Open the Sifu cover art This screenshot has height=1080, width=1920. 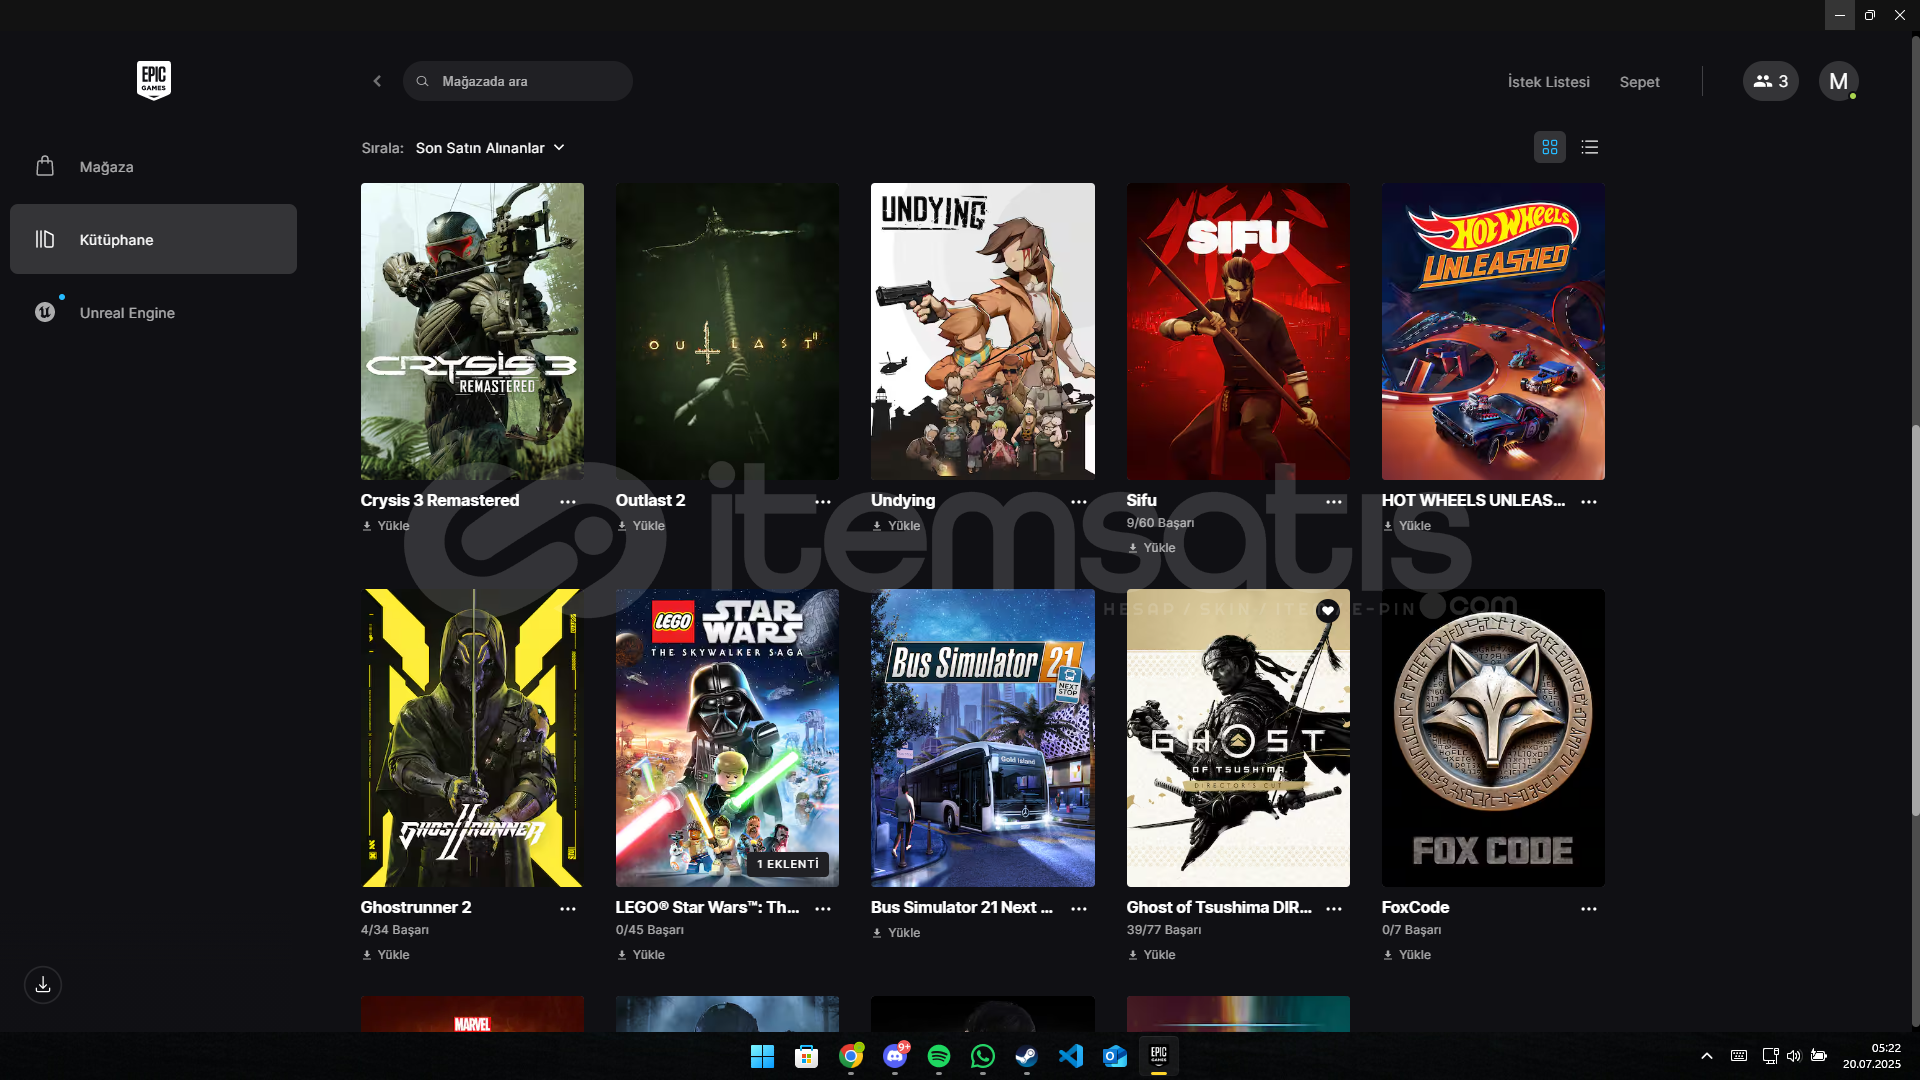point(1238,331)
